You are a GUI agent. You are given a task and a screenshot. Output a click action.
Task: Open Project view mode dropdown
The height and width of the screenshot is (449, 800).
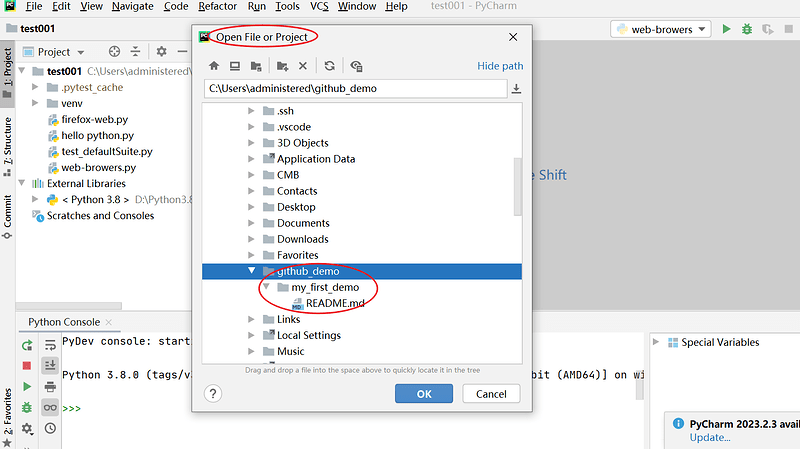[x=81, y=52]
